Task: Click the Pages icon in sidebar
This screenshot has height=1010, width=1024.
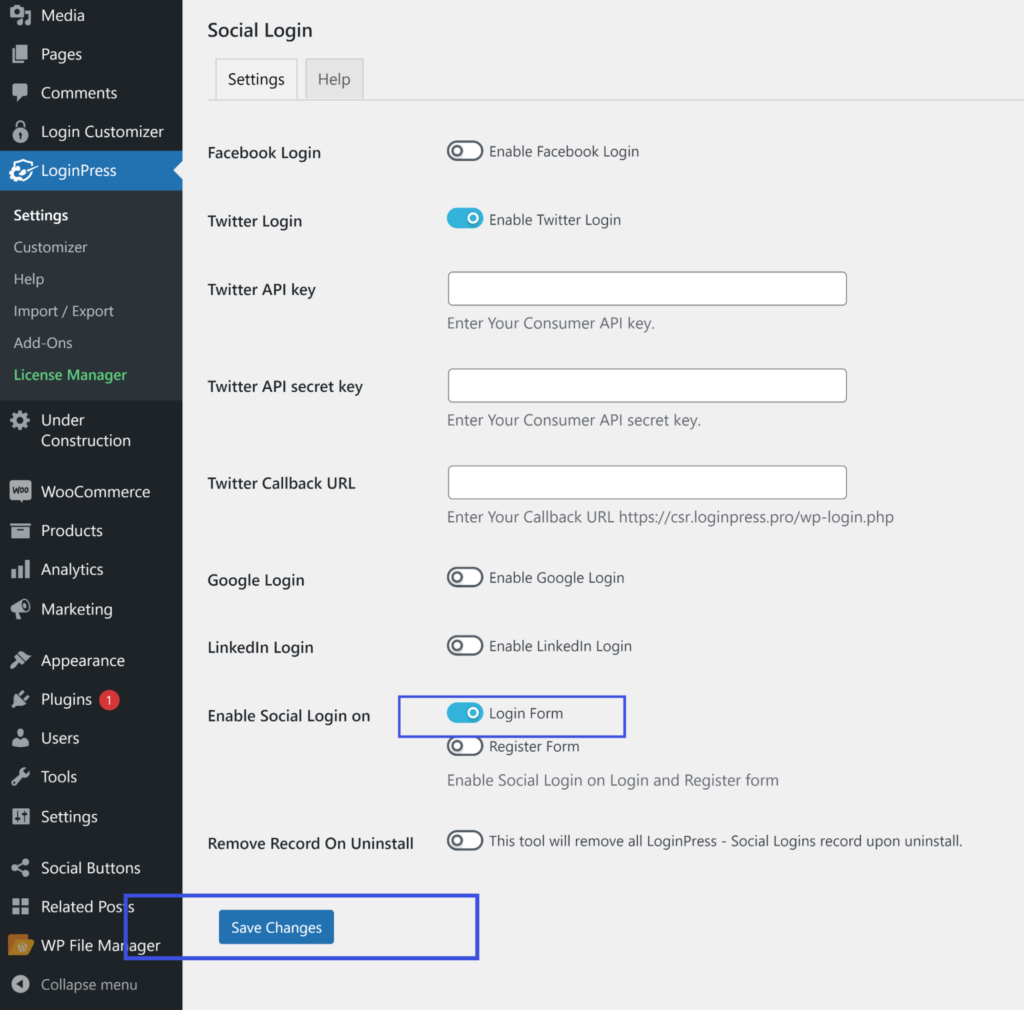Action: tap(20, 54)
